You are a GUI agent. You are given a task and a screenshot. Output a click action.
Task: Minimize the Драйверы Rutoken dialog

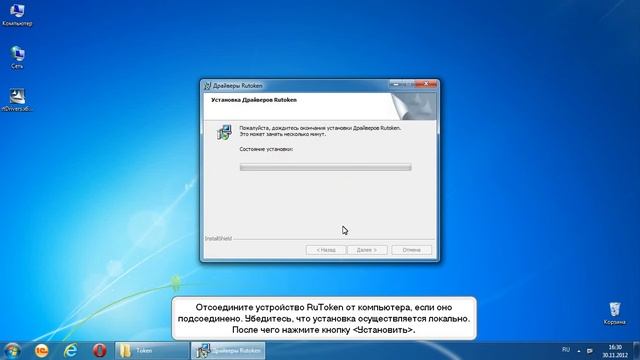[395, 84]
